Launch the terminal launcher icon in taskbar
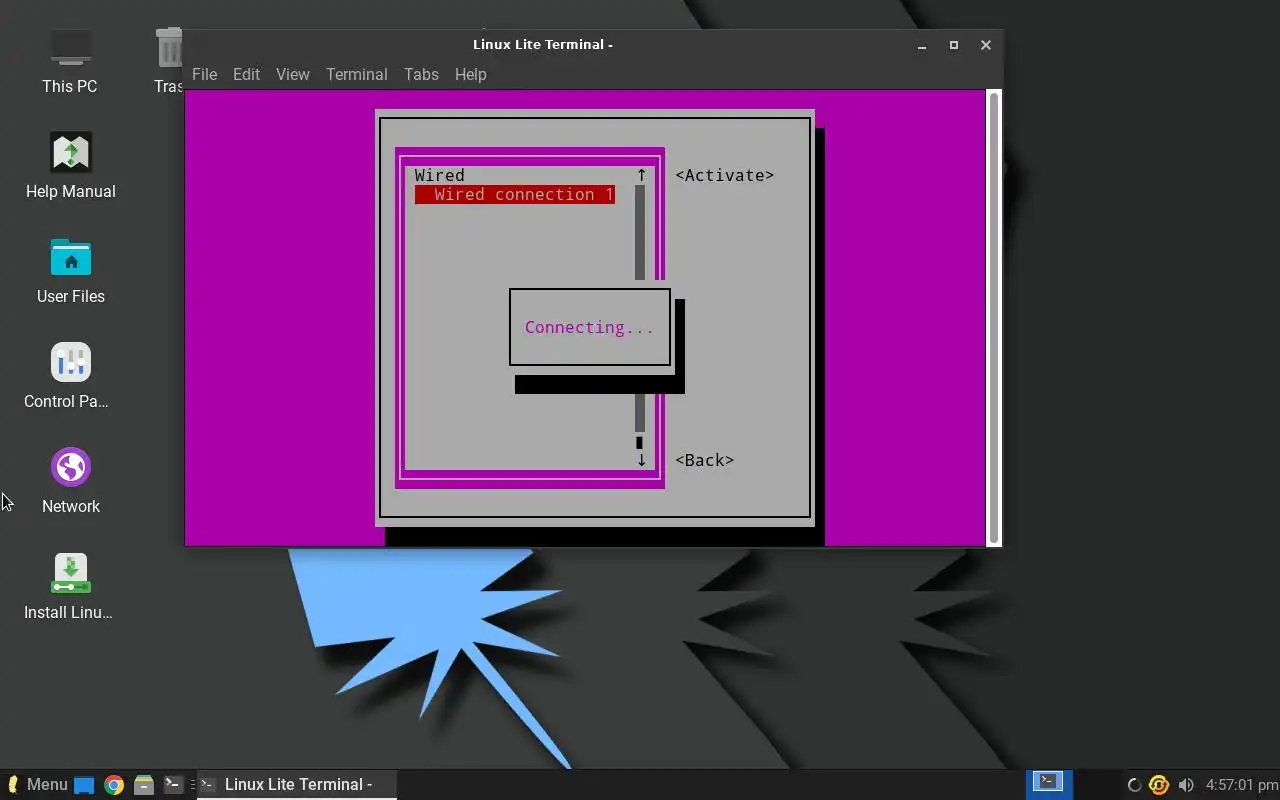The width and height of the screenshot is (1280, 800). point(173,785)
